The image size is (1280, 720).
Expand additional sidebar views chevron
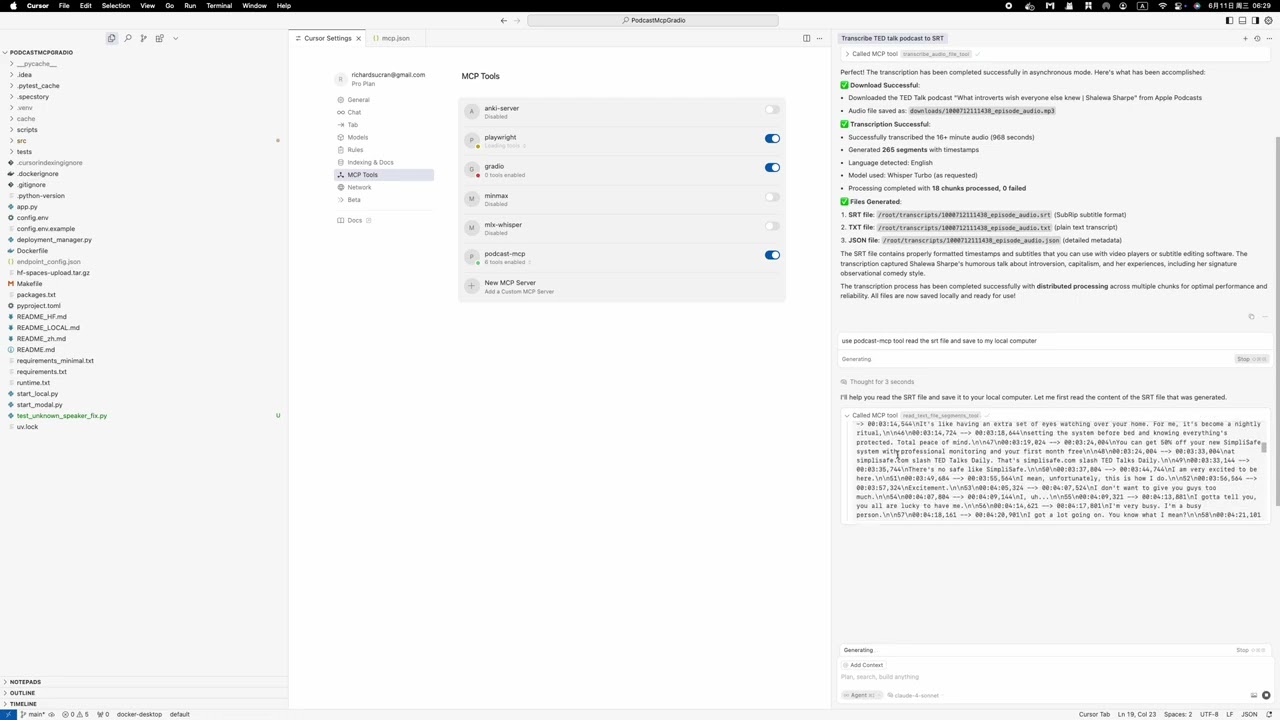(x=175, y=38)
